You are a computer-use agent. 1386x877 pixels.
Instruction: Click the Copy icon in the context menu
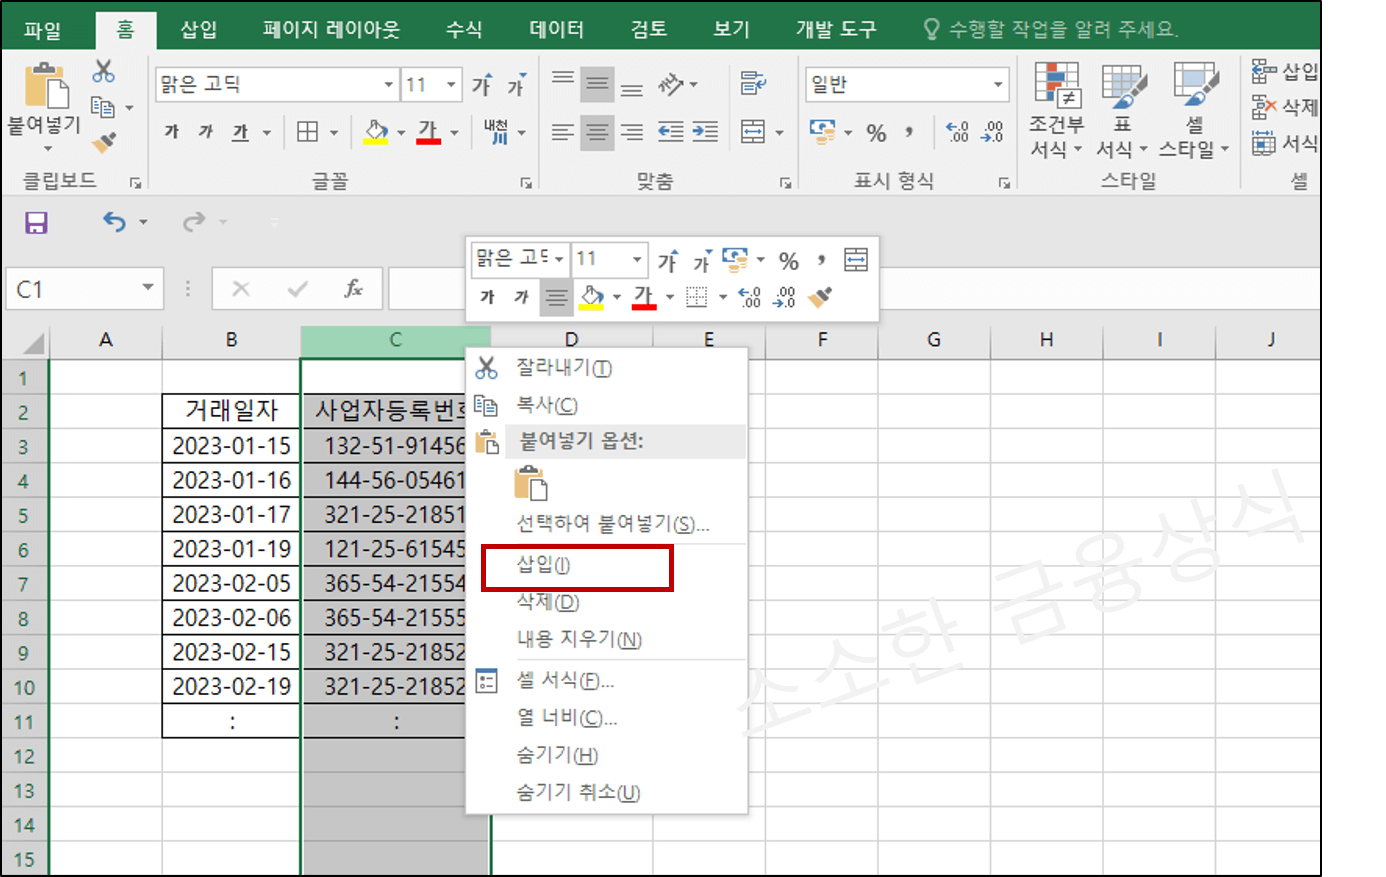tap(484, 404)
